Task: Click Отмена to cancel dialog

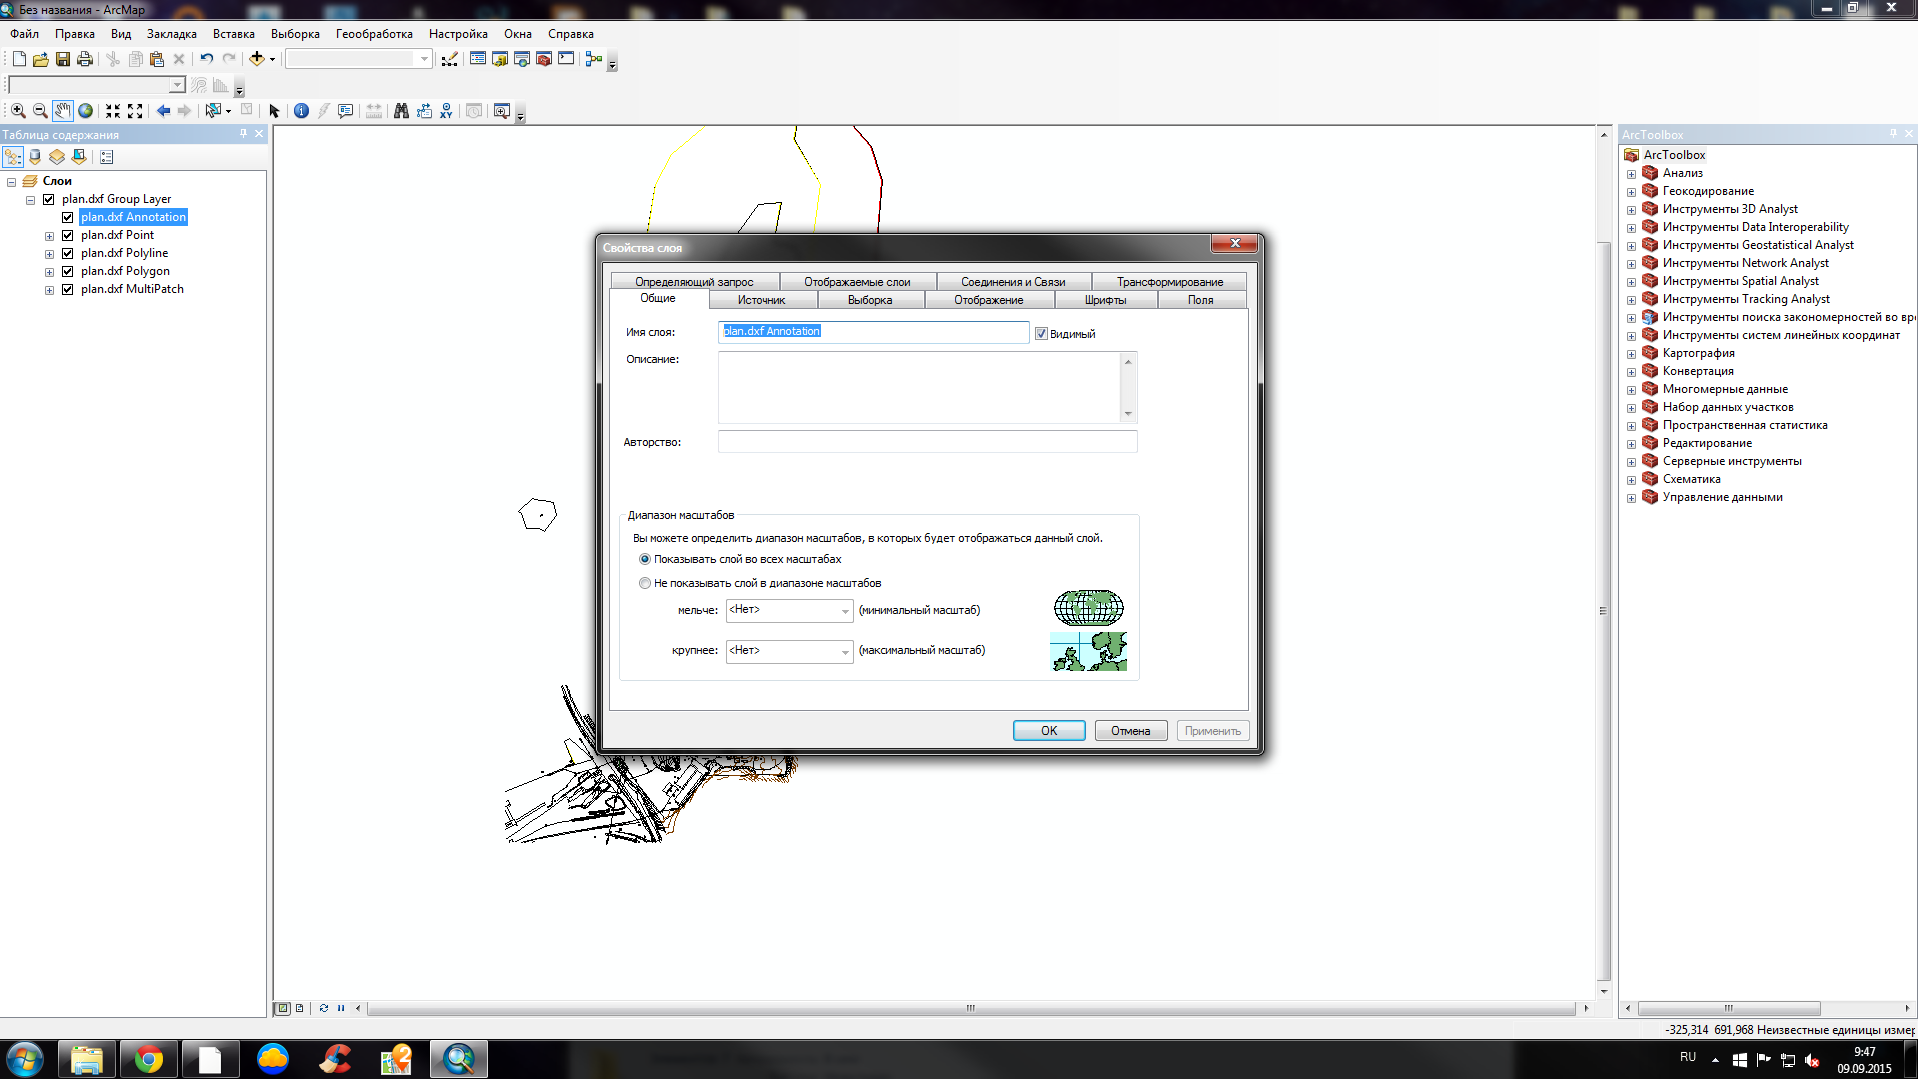Action: point(1131,731)
